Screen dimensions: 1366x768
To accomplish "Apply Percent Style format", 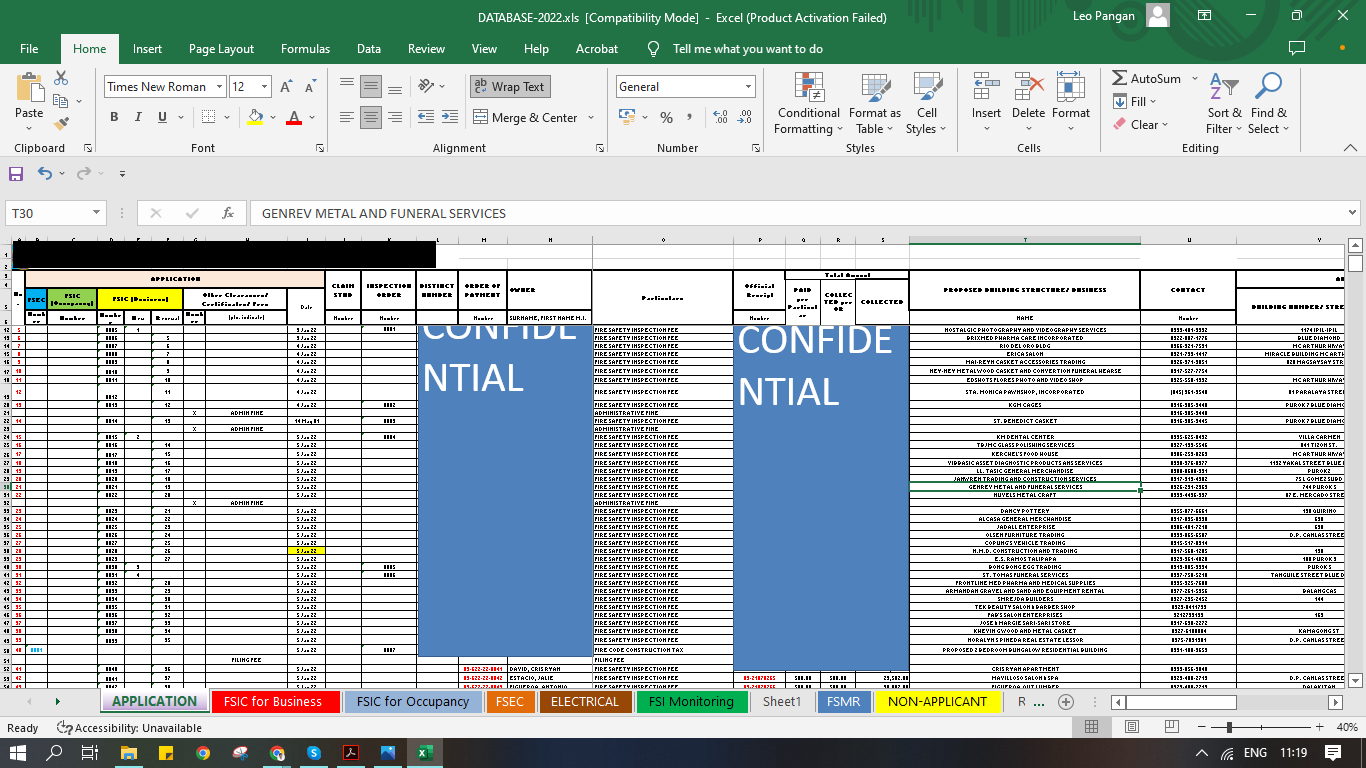I will coord(667,118).
